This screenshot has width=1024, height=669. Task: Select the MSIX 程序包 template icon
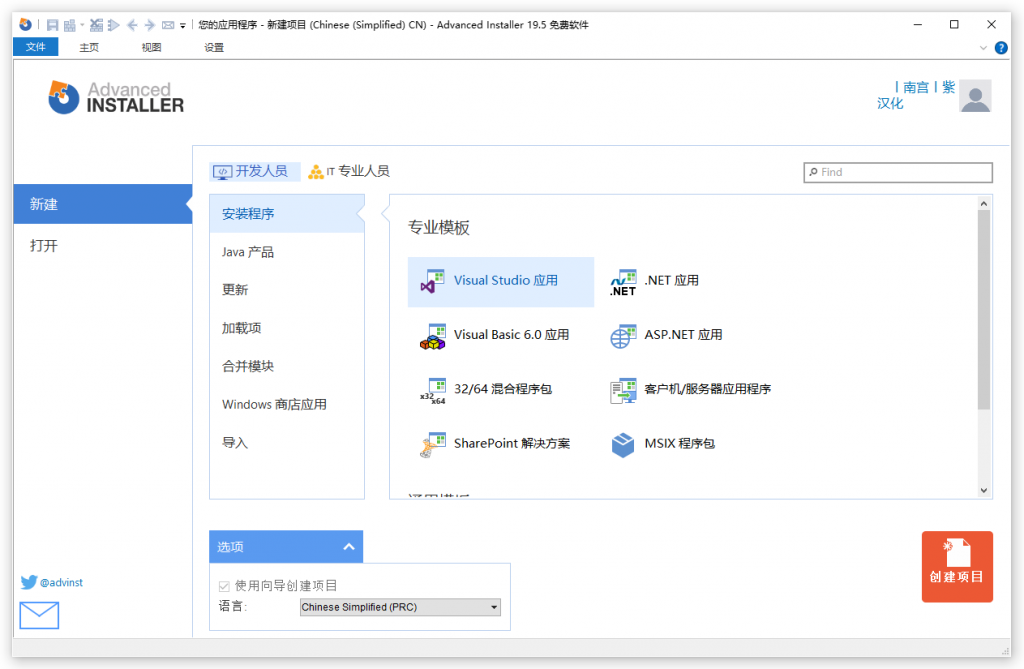point(623,444)
